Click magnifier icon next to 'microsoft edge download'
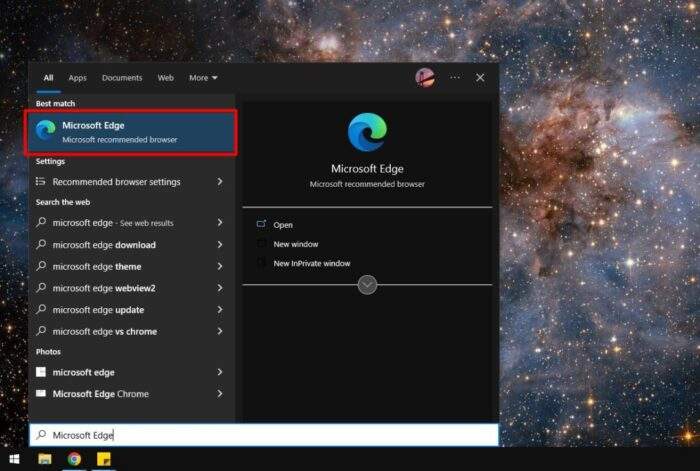 pyautogui.click(x=41, y=244)
